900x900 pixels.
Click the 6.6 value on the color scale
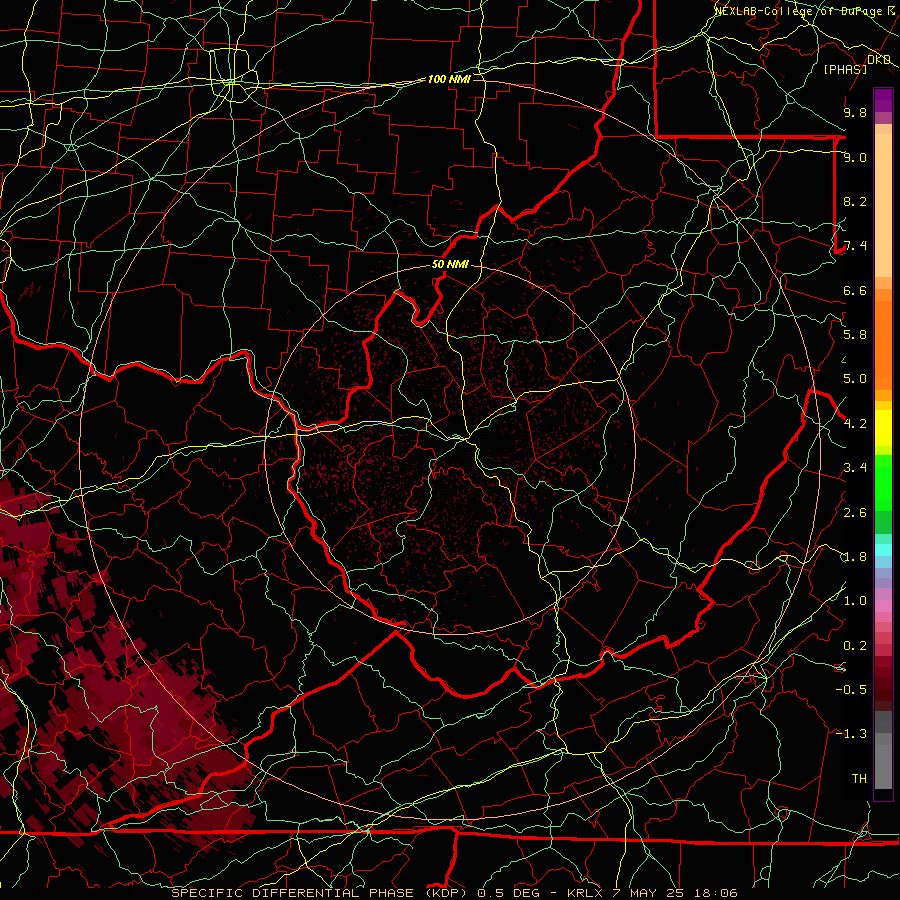[x=855, y=290]
